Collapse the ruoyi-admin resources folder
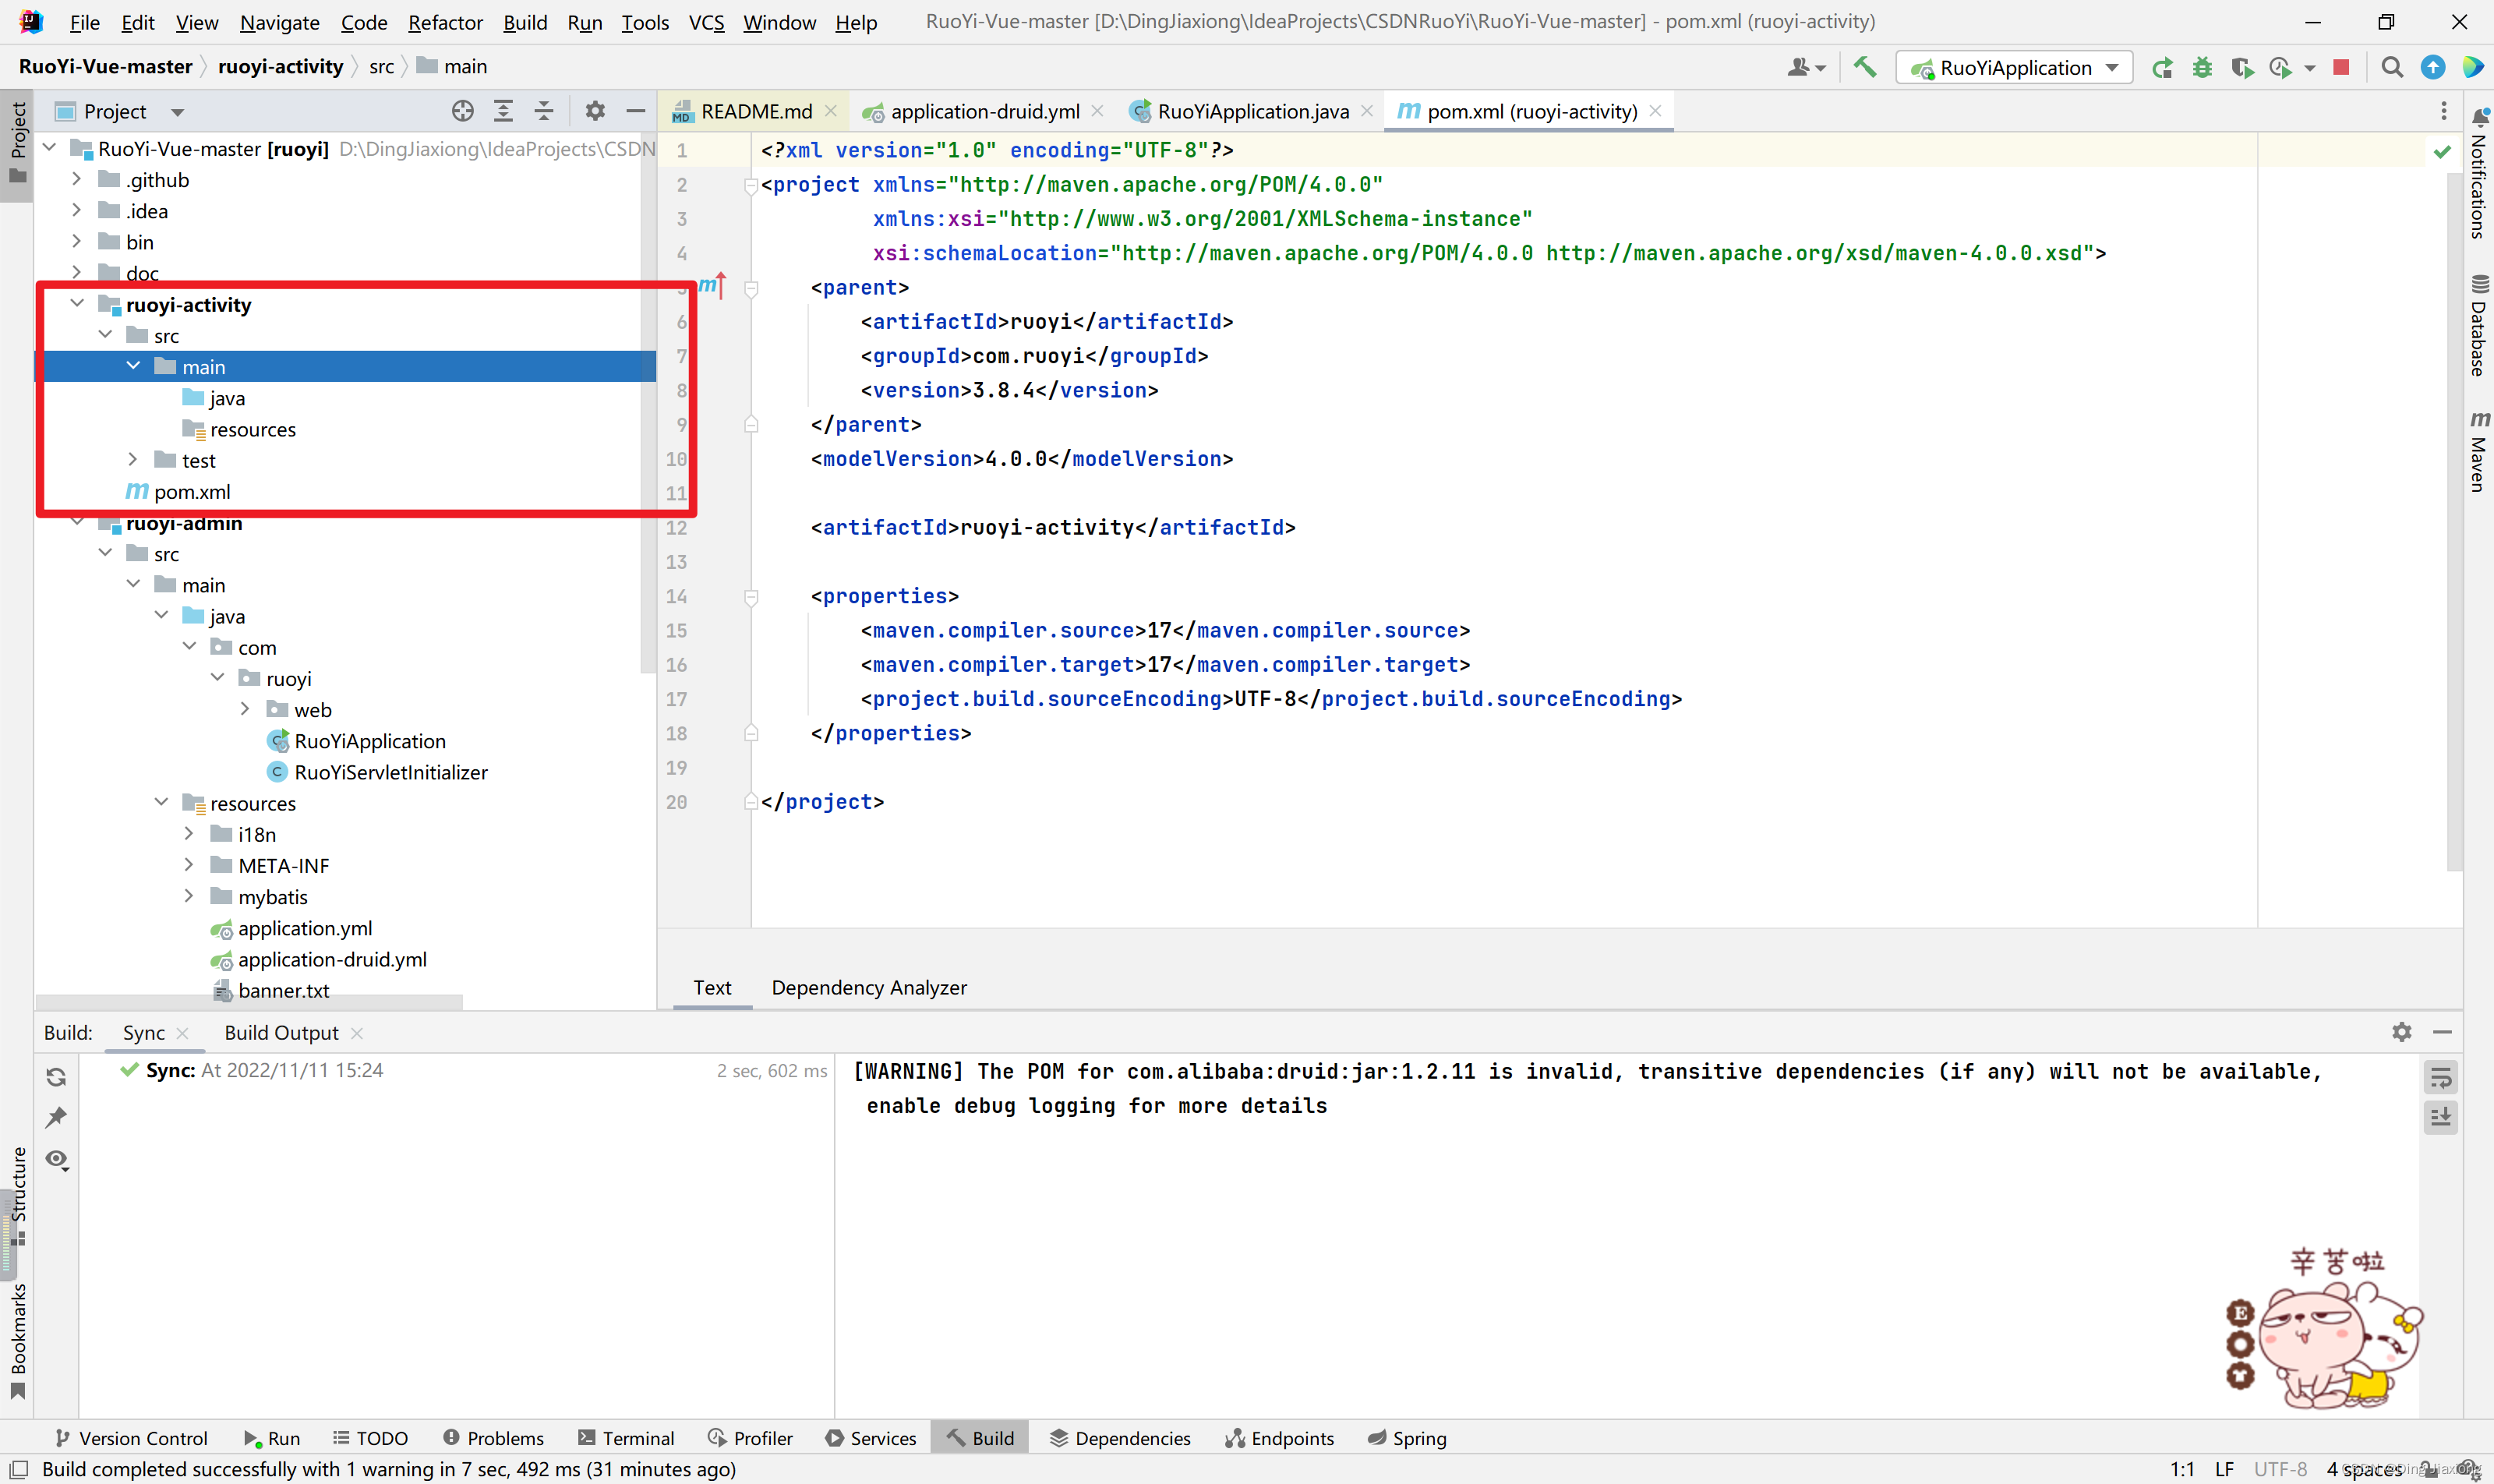This screenshot has width=2494, height=1484. 161,802
